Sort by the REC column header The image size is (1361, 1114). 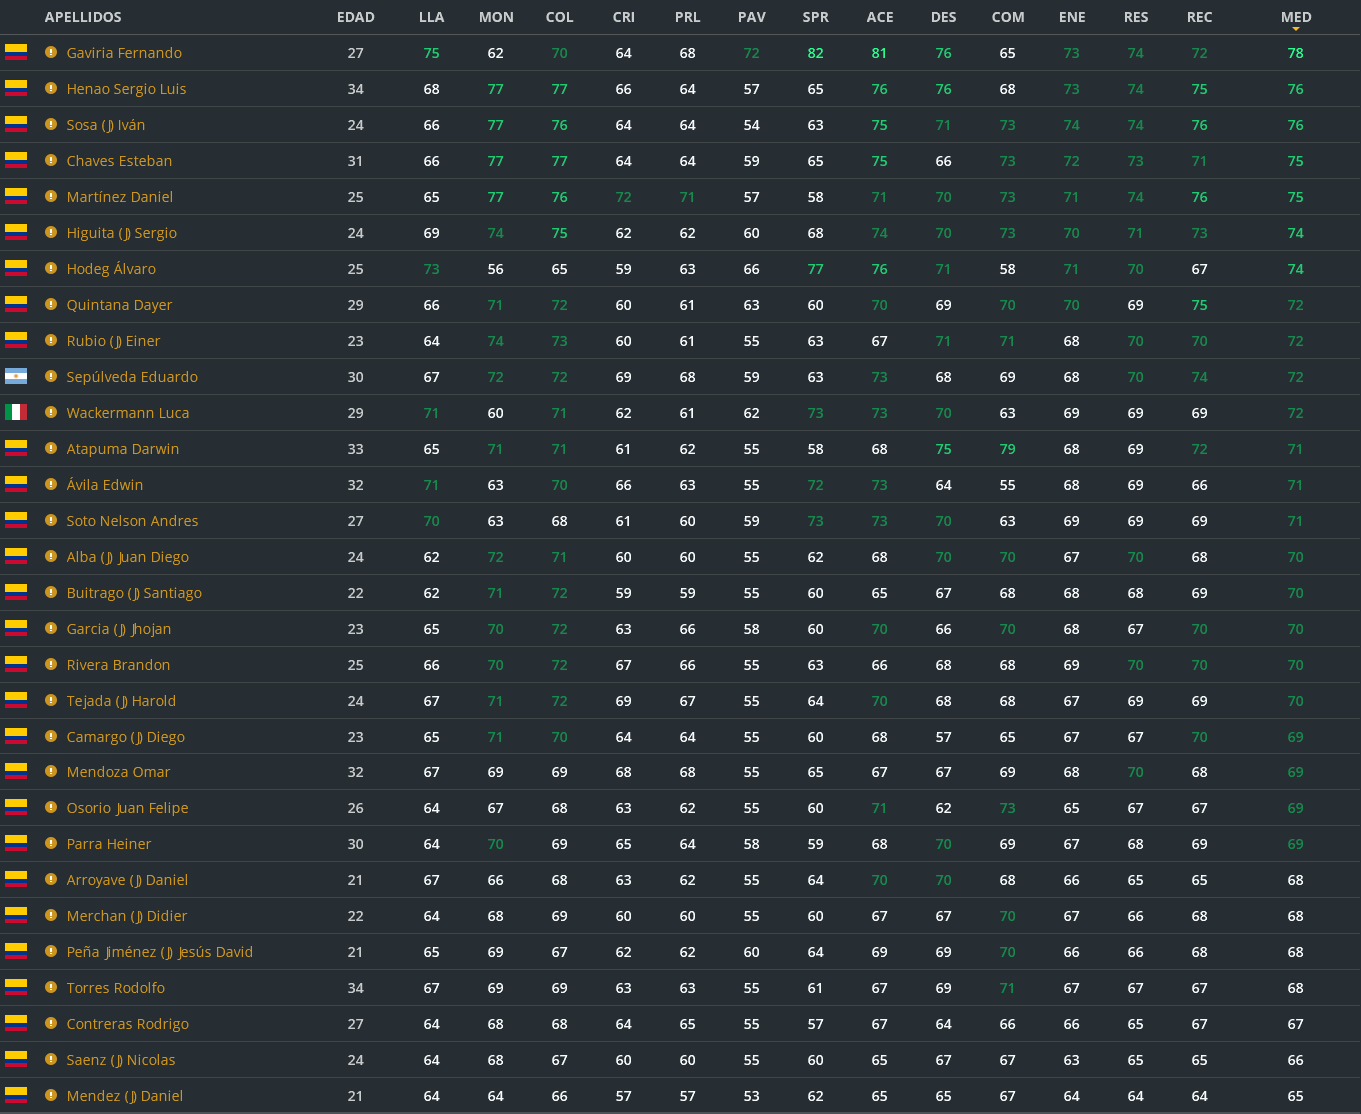(x=1200, y=17)
